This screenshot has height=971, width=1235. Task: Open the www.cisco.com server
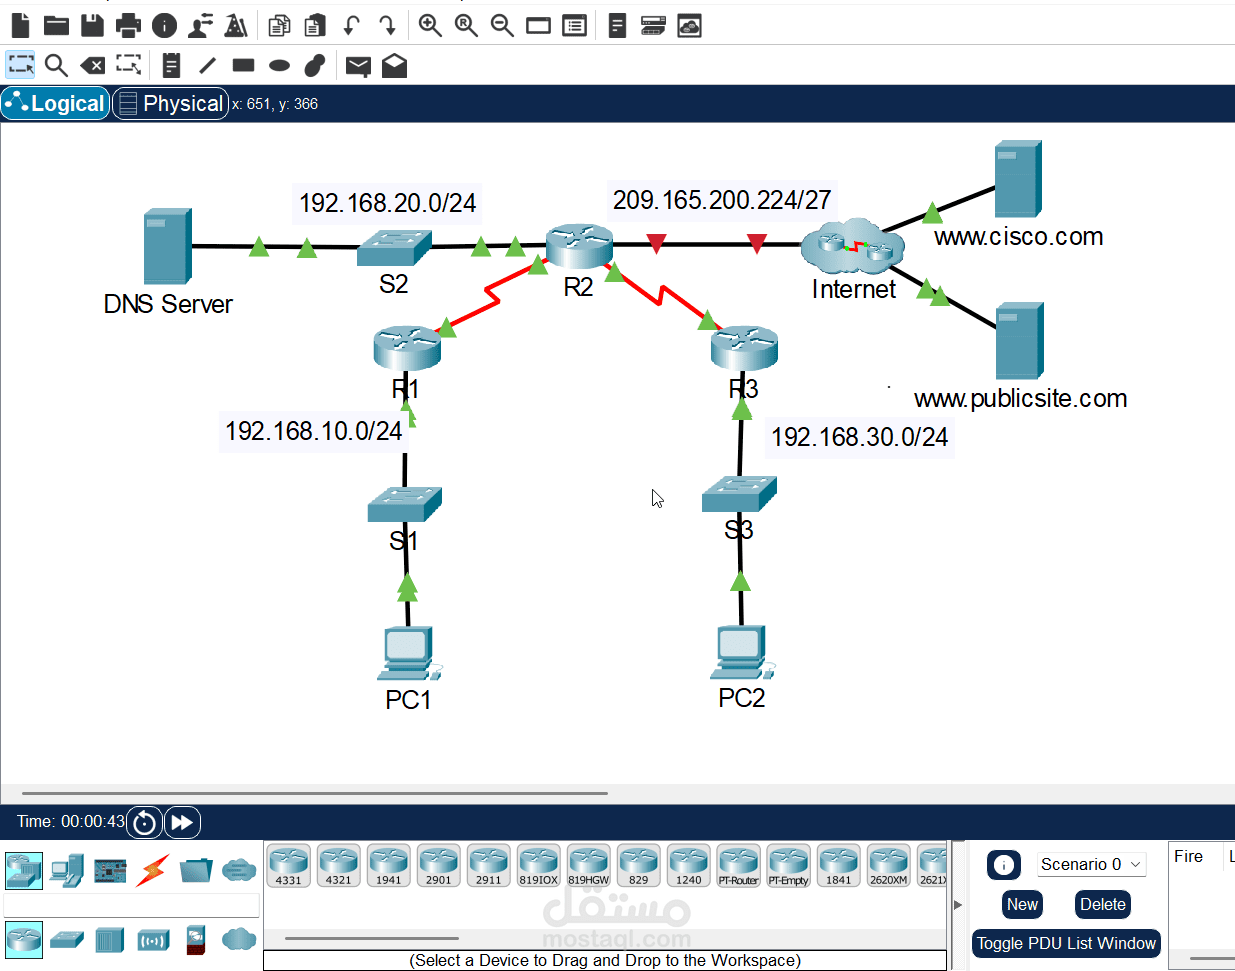coord(1018,179)
